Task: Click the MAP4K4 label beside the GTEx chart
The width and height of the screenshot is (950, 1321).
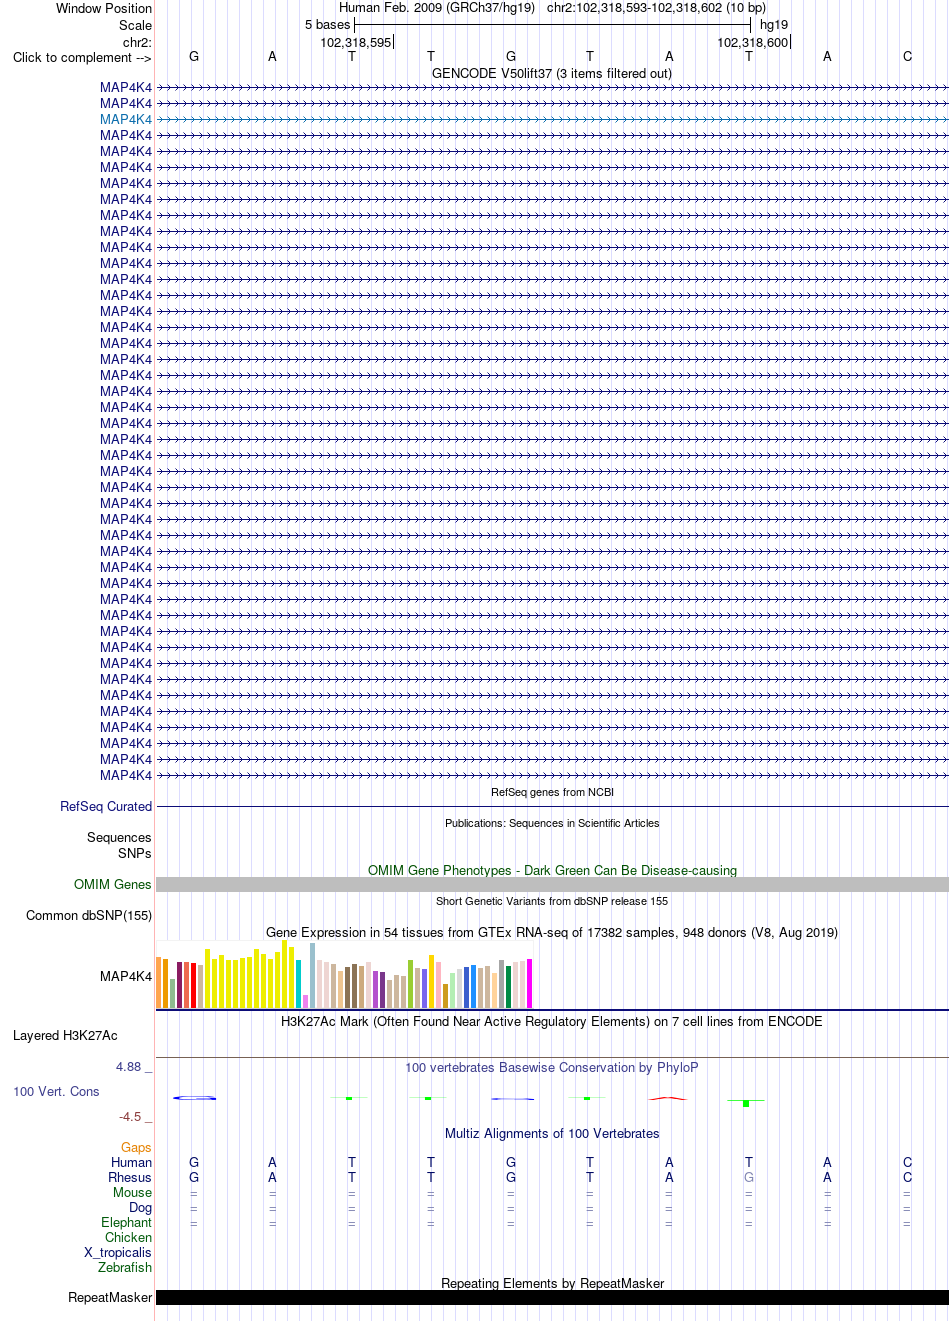Action: [126, 976]
